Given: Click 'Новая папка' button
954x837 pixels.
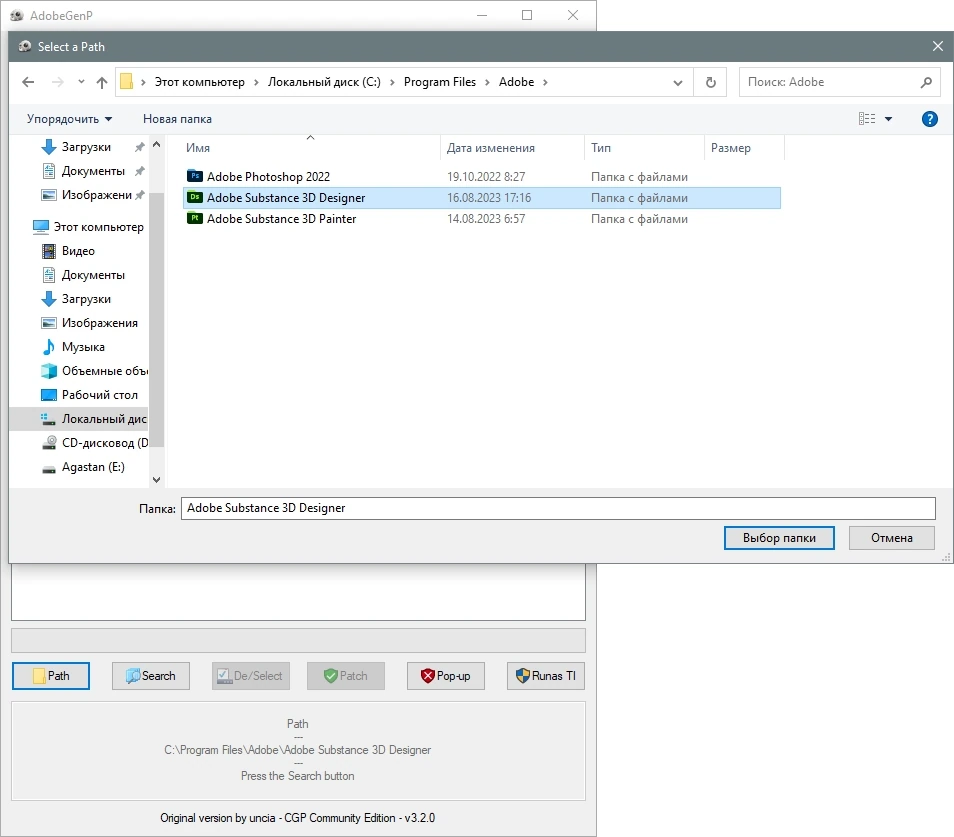Looking at the screenshot, I should (x=177, y=119).
